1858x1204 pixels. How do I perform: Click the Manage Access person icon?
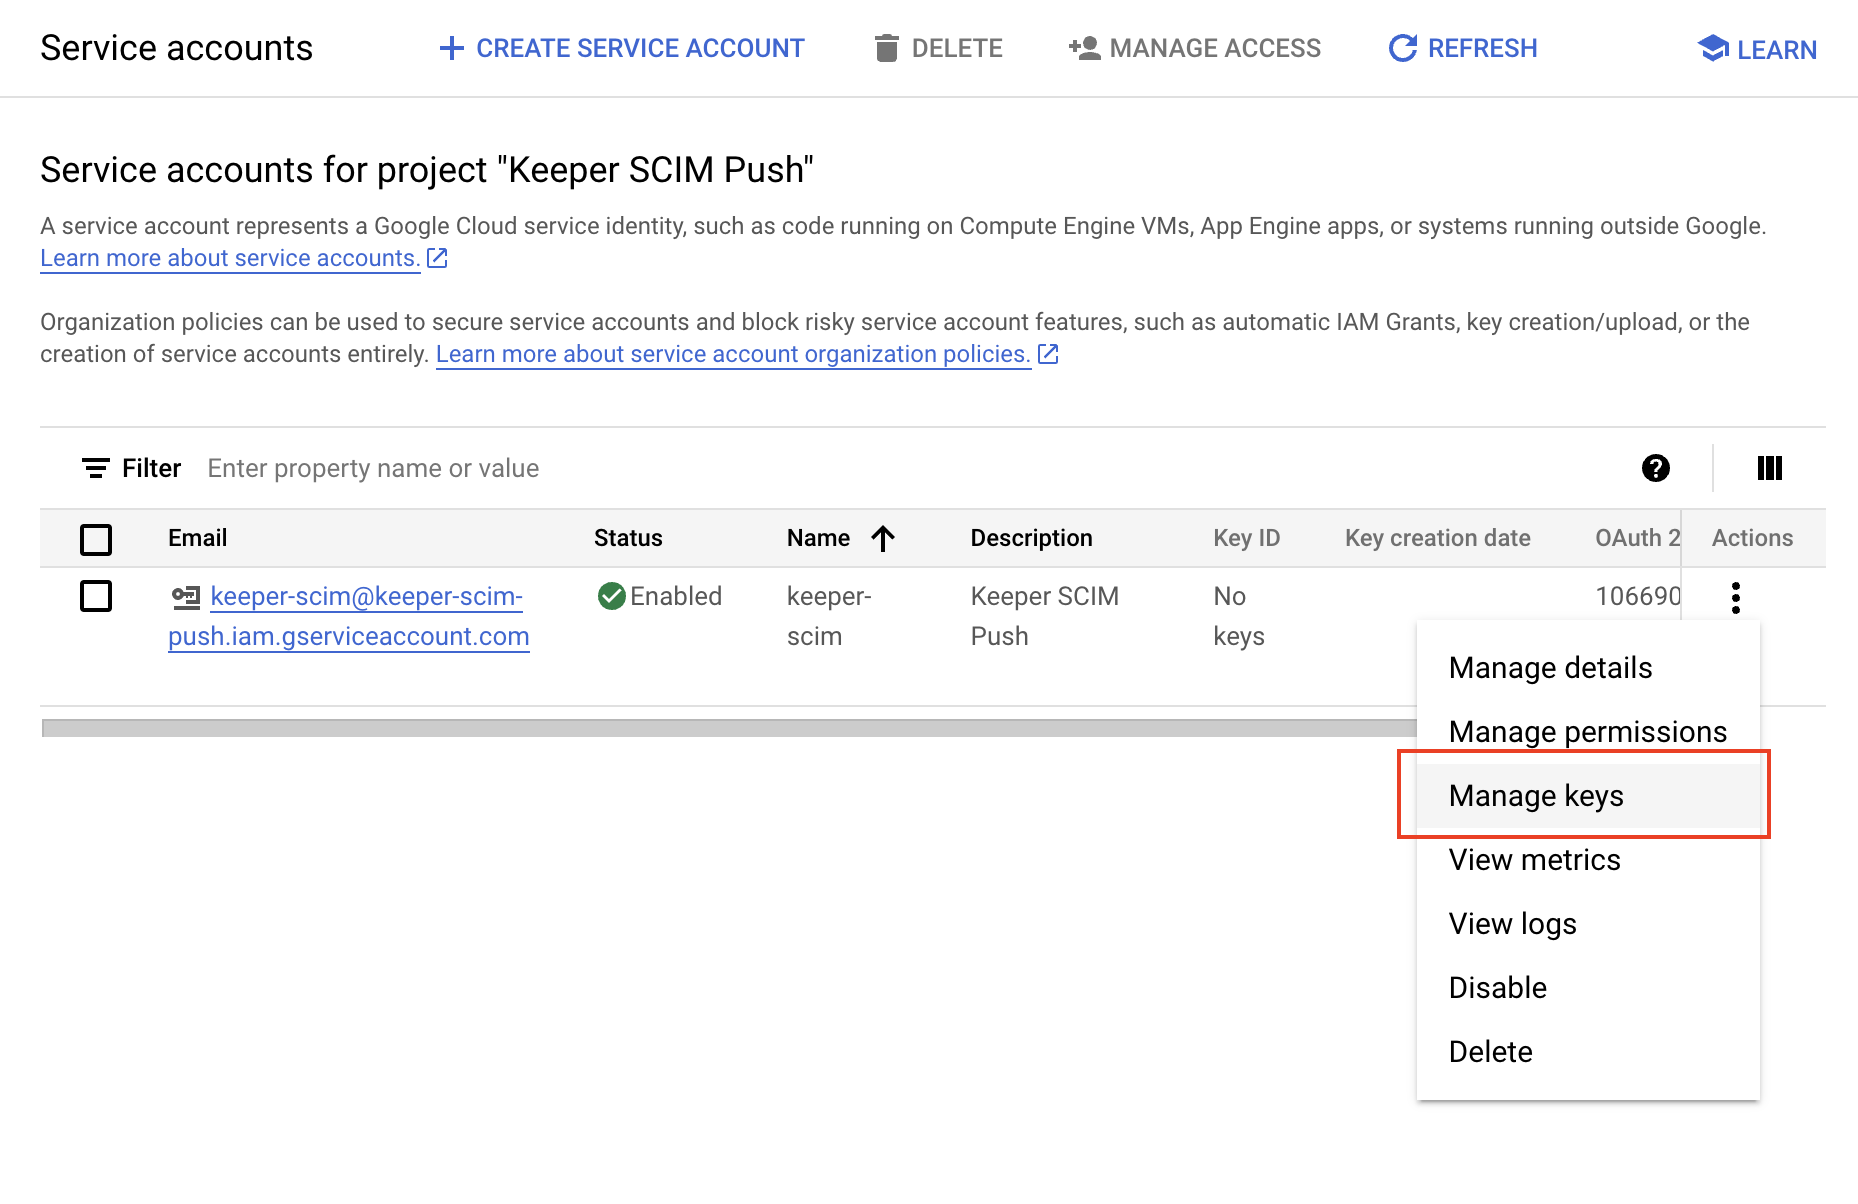(1084, 48)
